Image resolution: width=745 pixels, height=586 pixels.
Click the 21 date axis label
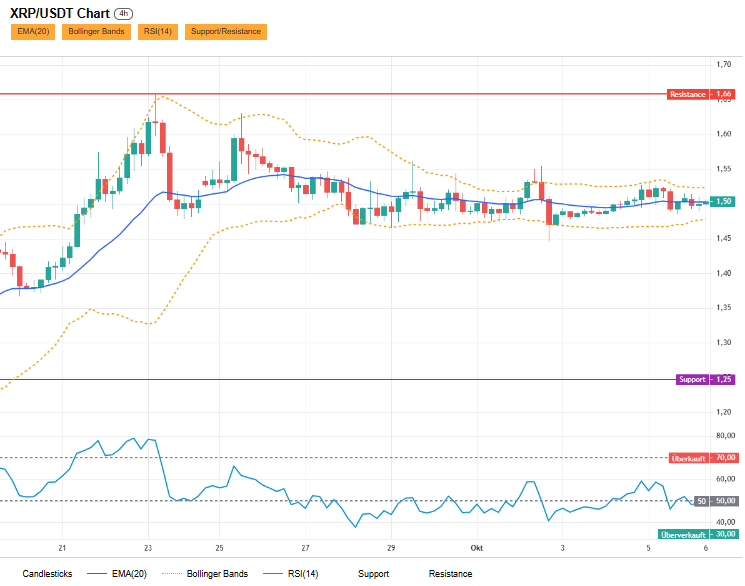62,548
